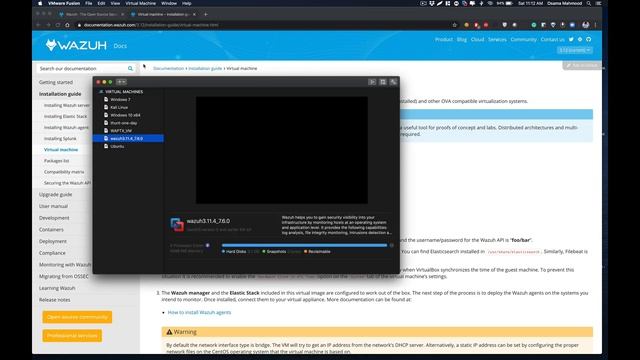Go to browser home page
This screenshot has height=360, width=640.
pyautogui.click(x=67, y=25)
